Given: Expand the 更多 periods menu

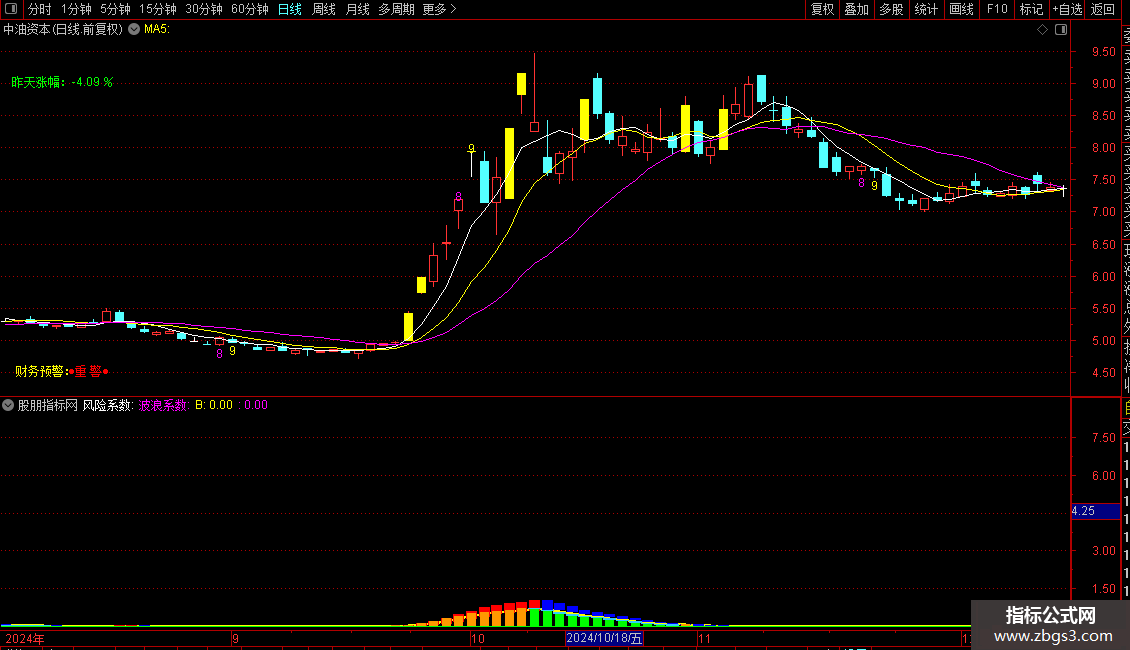Looking at the screenshot, I should 440,9.
